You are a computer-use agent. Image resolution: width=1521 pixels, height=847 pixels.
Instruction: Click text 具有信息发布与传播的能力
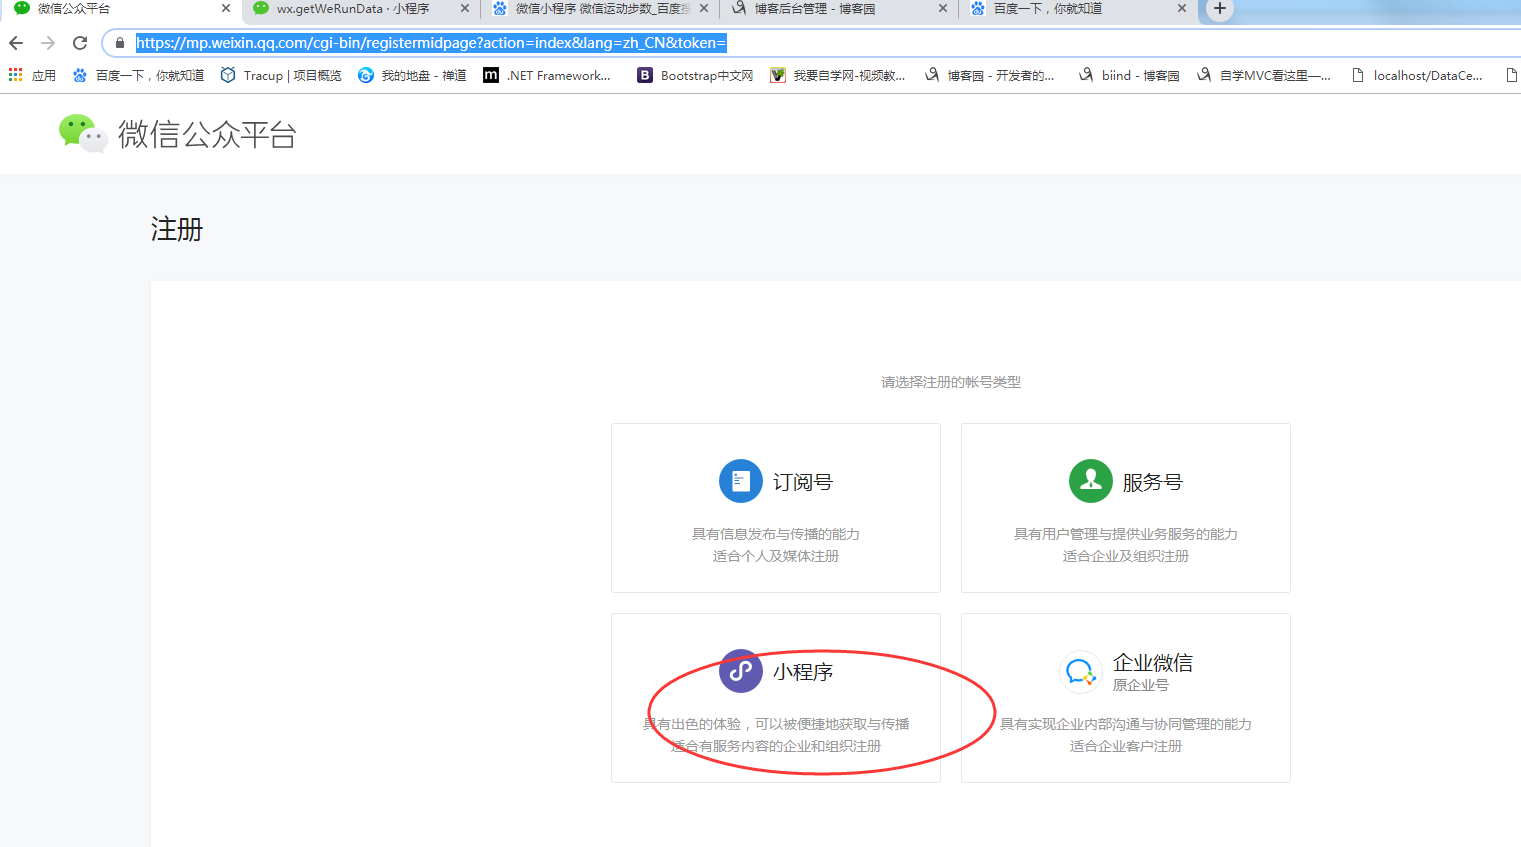click(x=776, y=534)
